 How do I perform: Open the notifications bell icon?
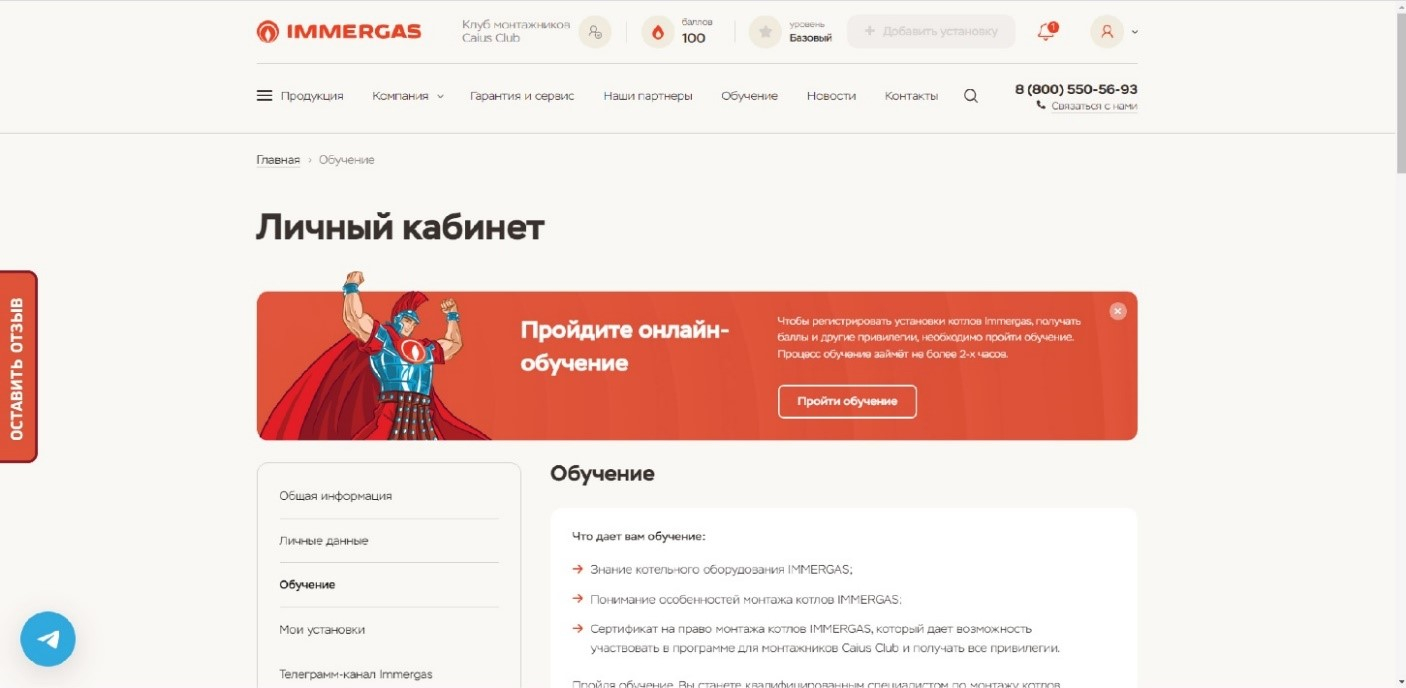(x=1046, y=32)
